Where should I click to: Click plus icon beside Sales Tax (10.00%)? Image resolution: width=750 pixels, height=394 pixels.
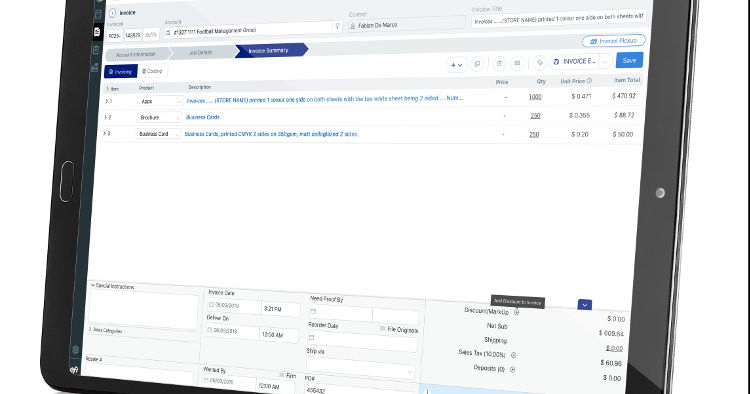[514, 355]
